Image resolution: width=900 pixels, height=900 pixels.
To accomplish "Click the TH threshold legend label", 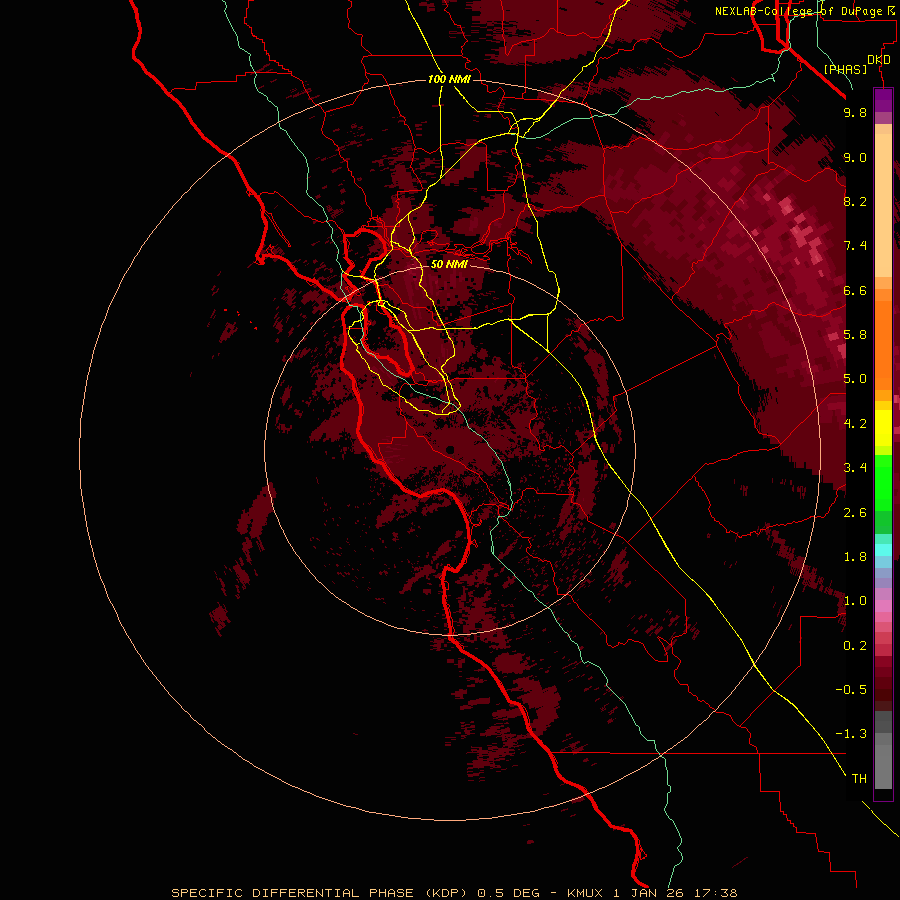I will pos(859,779).
